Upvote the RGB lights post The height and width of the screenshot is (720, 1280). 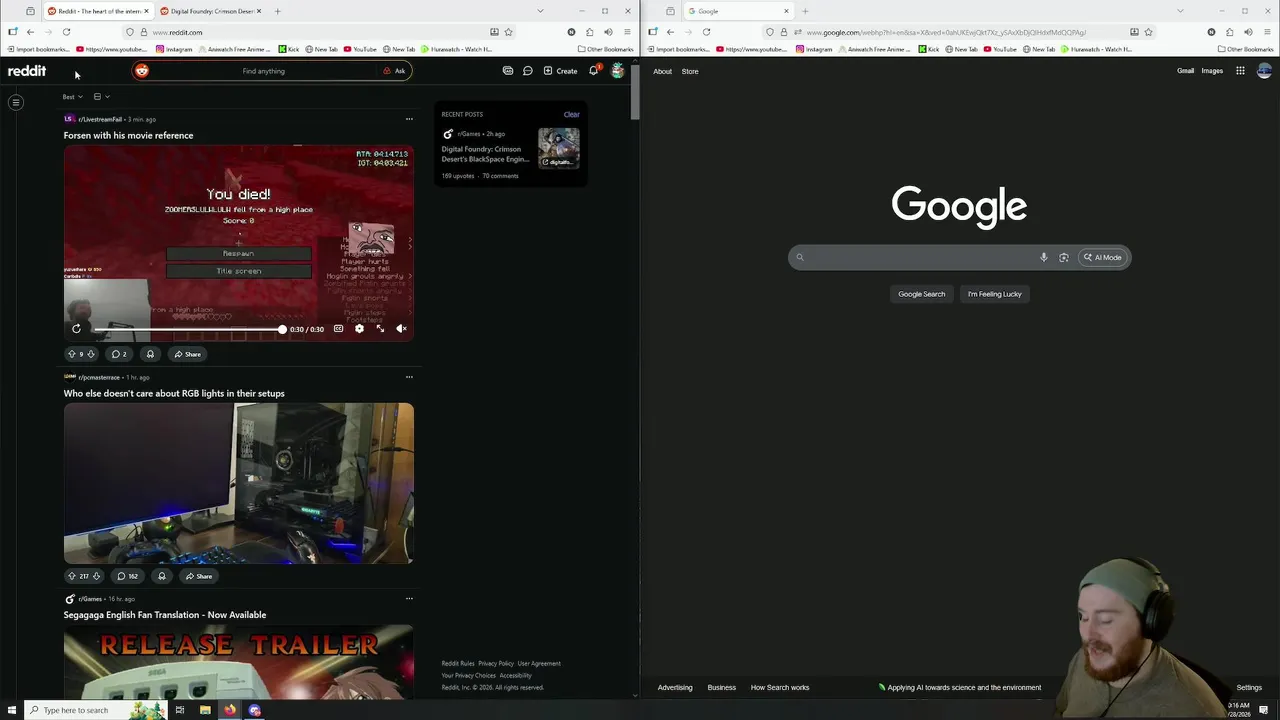tap(71, 576)
